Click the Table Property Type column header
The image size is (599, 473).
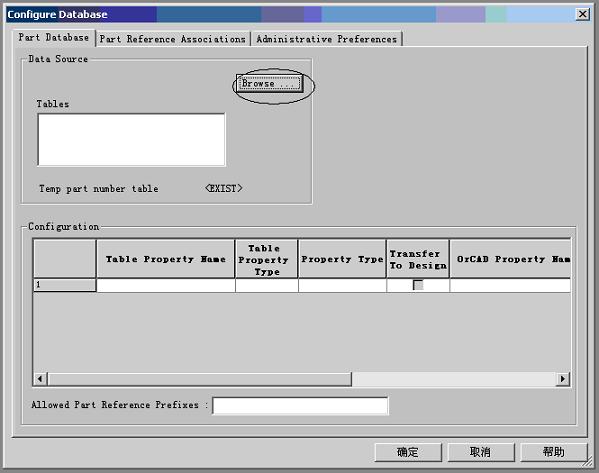267,259
